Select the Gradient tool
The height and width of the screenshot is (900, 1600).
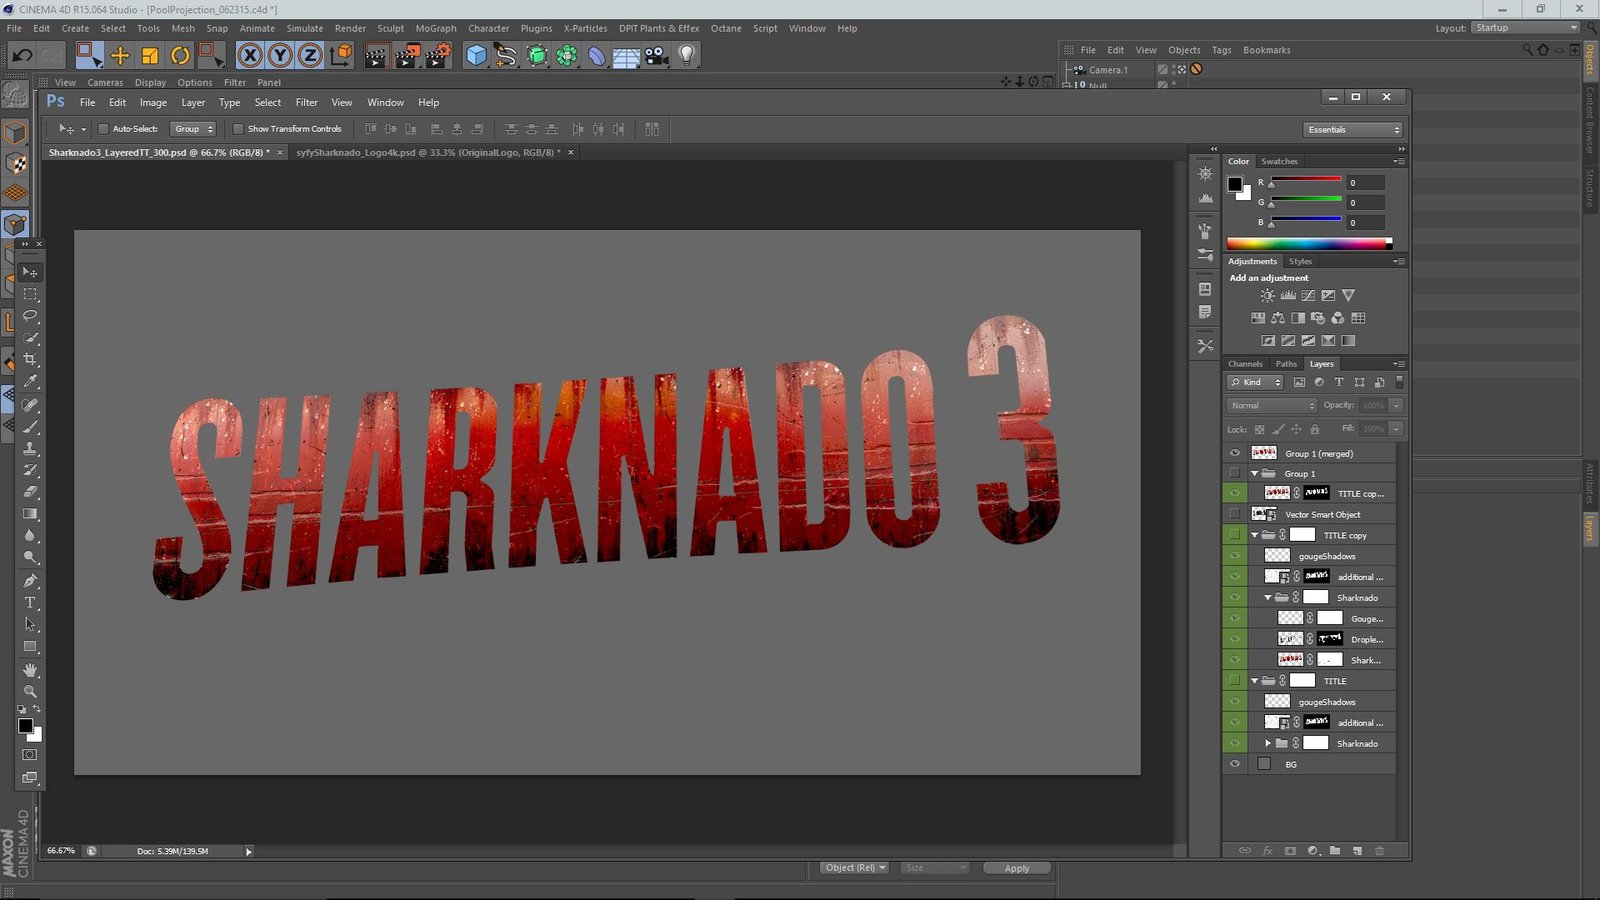pos(30,514)
